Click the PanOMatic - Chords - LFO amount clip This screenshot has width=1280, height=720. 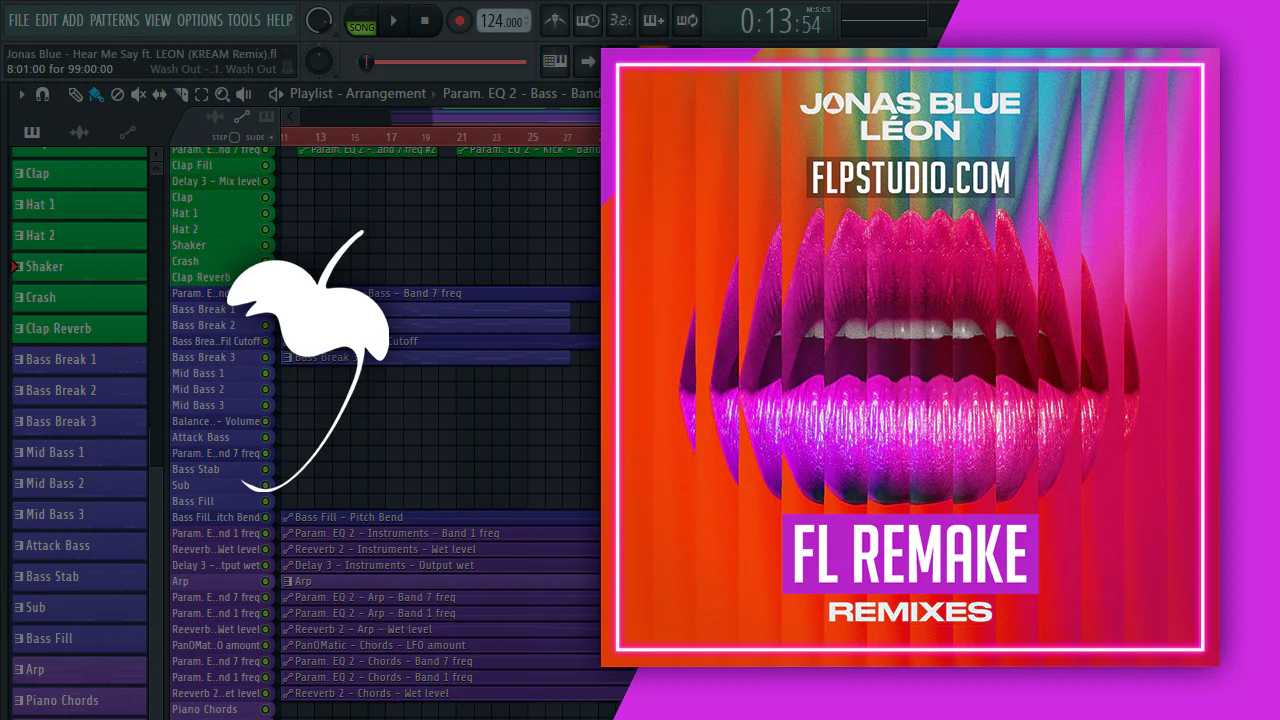tap(440, 645)
